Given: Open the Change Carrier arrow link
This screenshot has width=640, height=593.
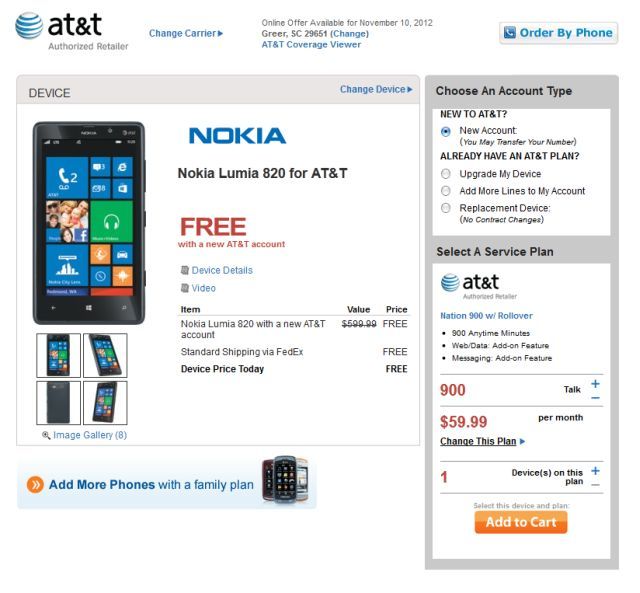Looking at the screenshot, I should point(186,33).
